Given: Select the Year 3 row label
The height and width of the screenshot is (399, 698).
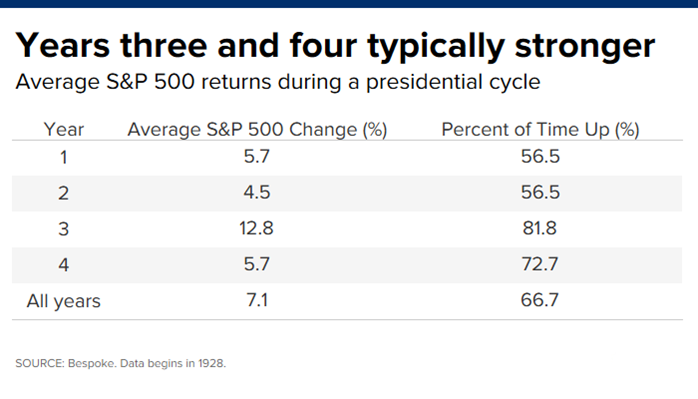Looking at the screenshot, I should click(64, 229).
